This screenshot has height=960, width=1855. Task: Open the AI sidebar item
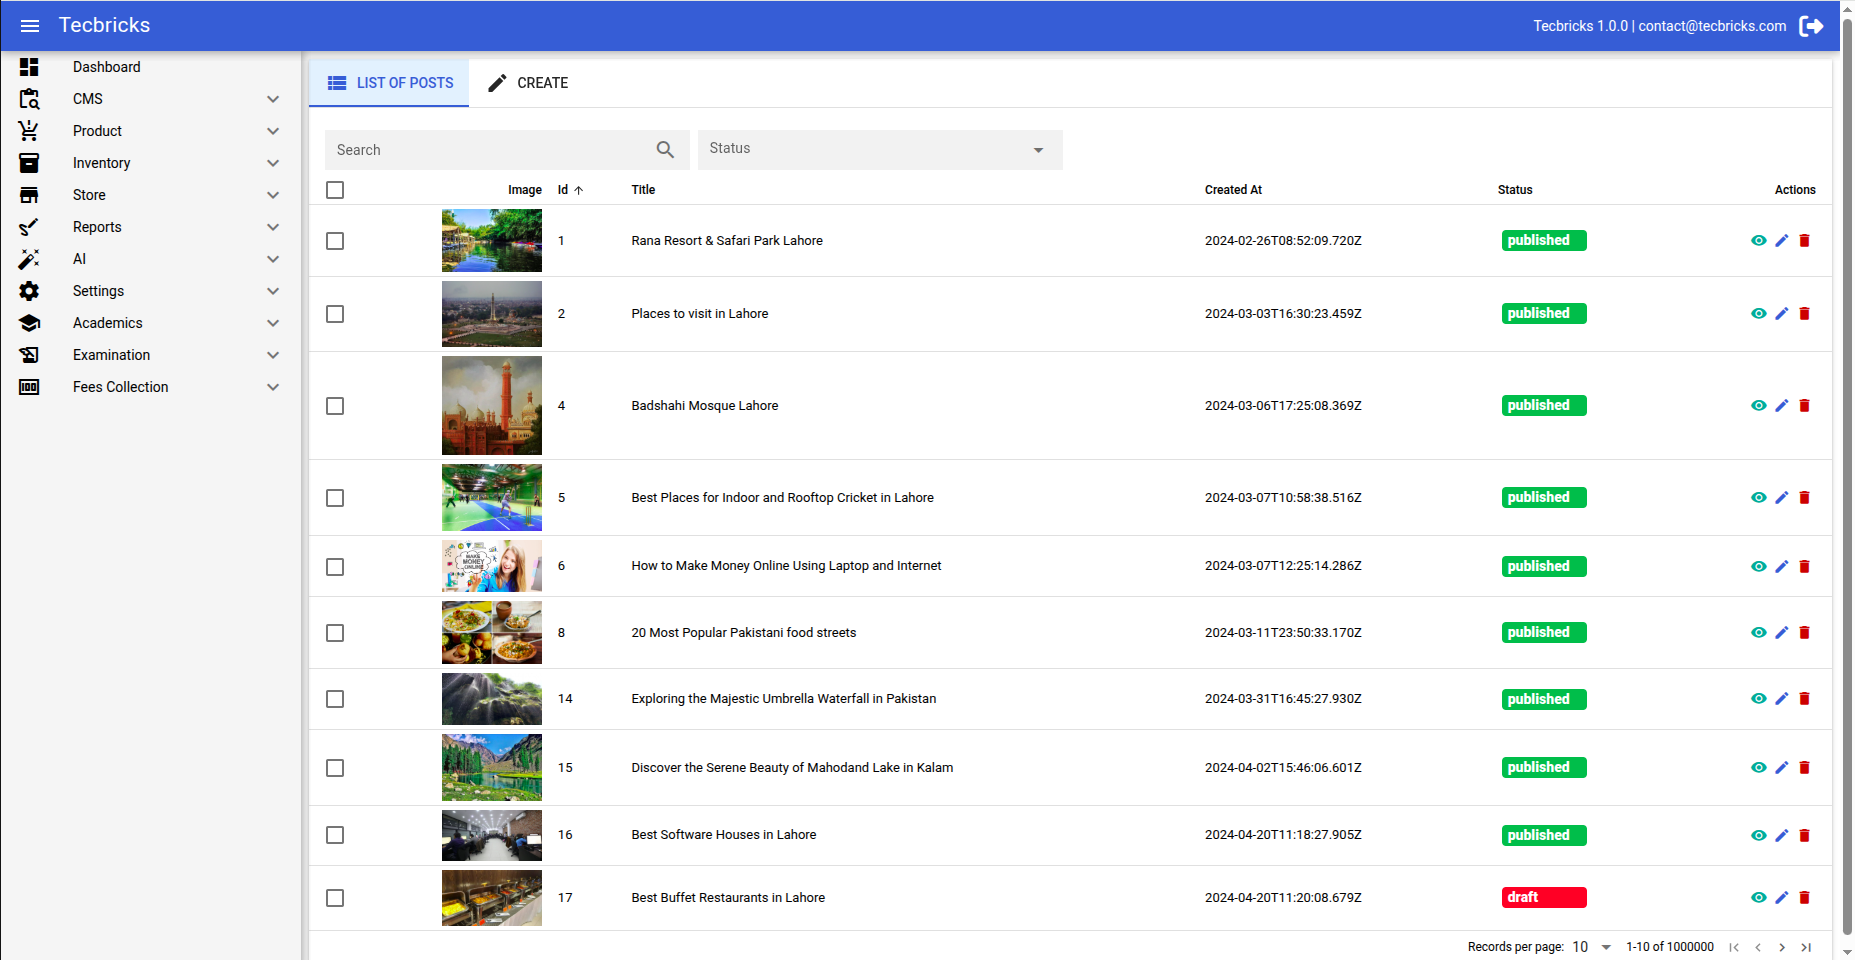[x=151, y=259]
